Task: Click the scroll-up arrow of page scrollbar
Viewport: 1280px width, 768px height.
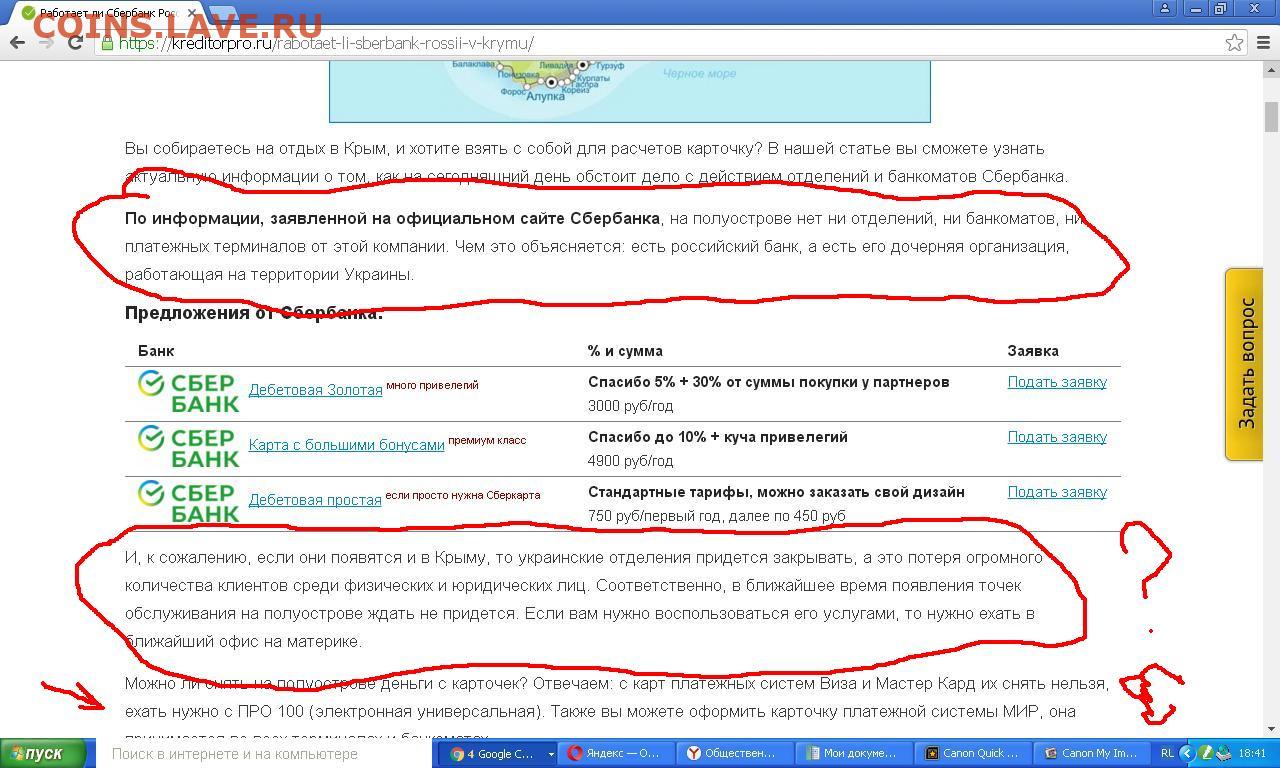Action: 1271,69
